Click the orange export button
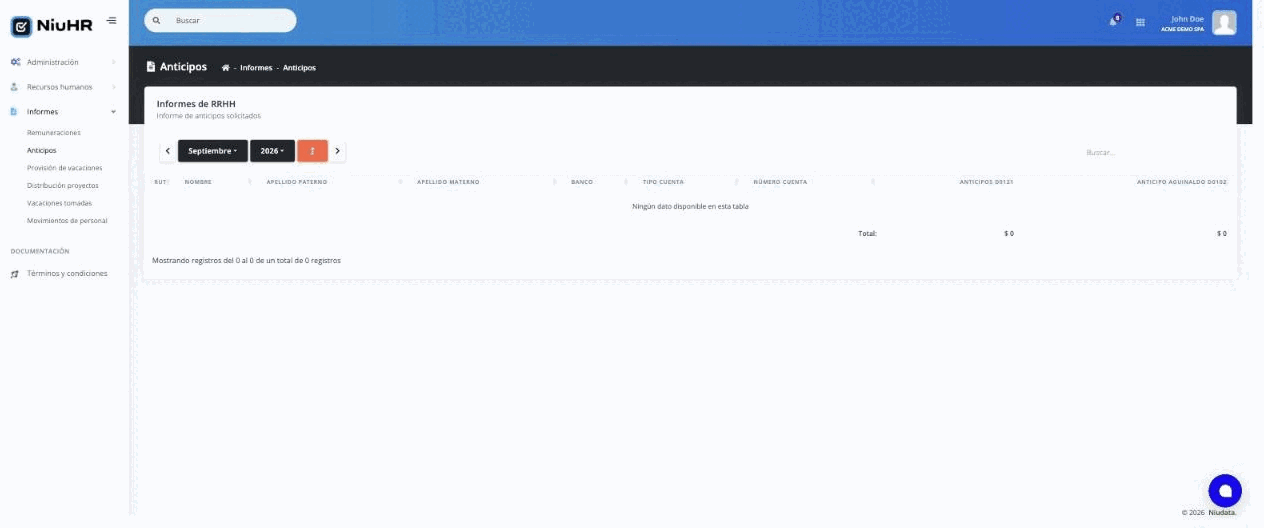 coord(312,151)
